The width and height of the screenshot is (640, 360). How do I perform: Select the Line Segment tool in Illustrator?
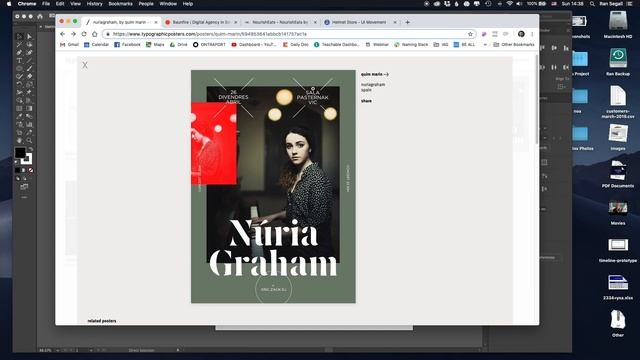tap(29, 60)
